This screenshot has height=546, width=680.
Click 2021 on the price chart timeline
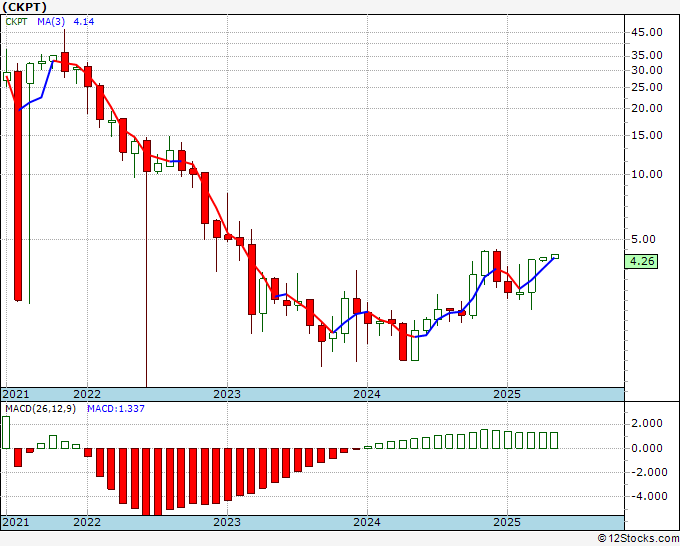pyautogui.click(x=16, y=394)
